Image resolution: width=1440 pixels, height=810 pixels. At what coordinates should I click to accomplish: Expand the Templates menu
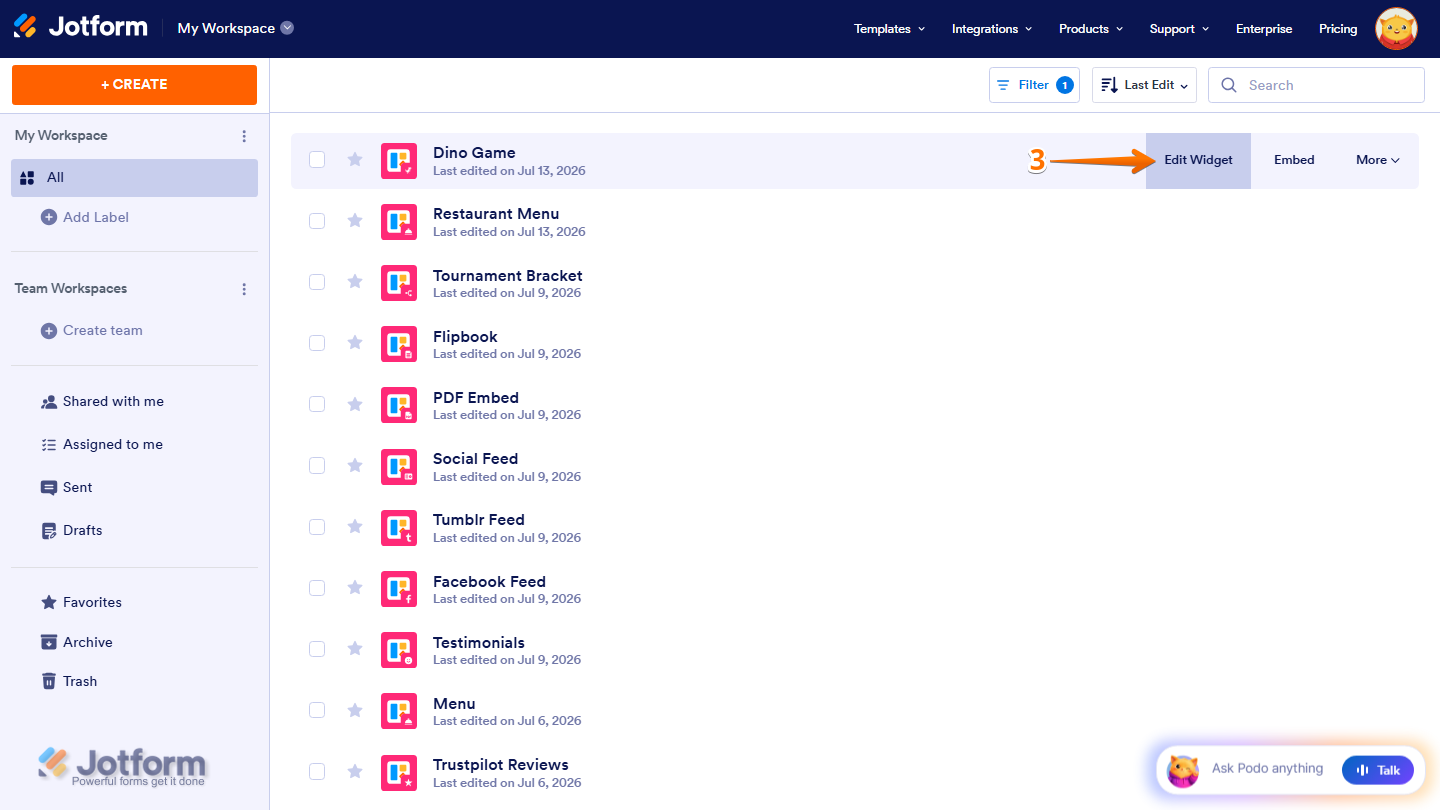[889, 29]
